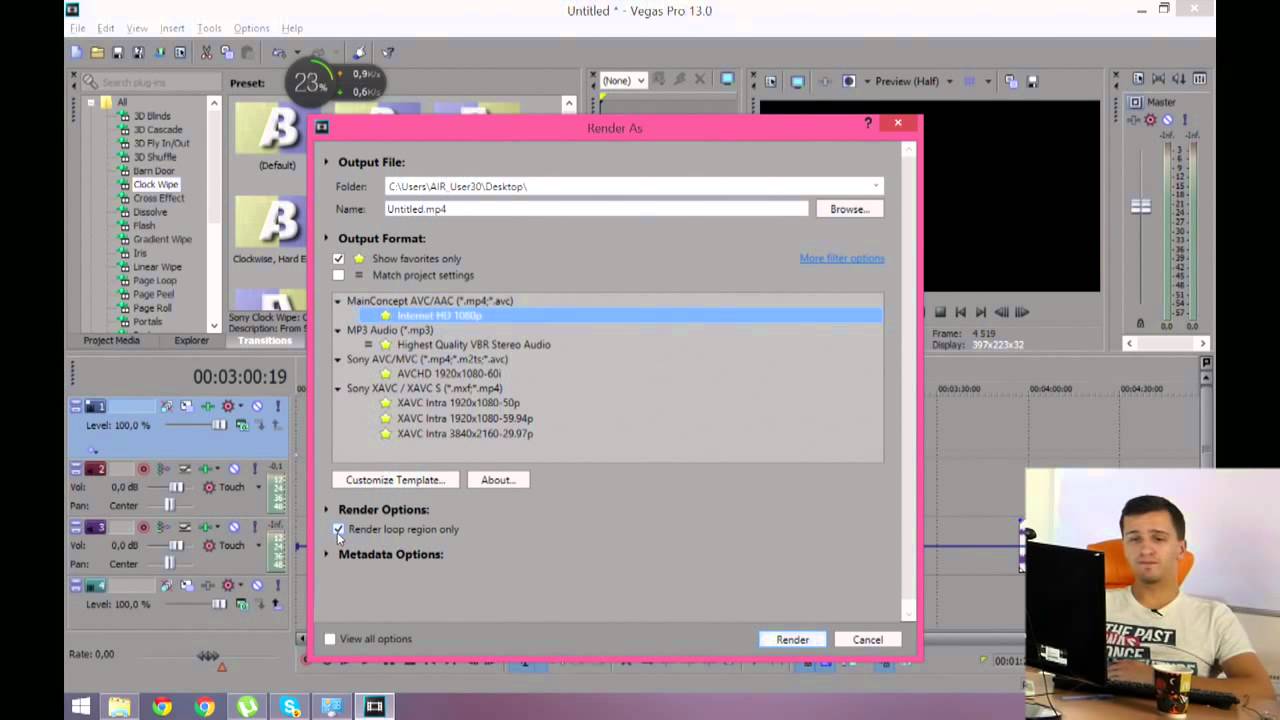
Task: Open the Preview (Half) quality dropdown
Action: 949,81
